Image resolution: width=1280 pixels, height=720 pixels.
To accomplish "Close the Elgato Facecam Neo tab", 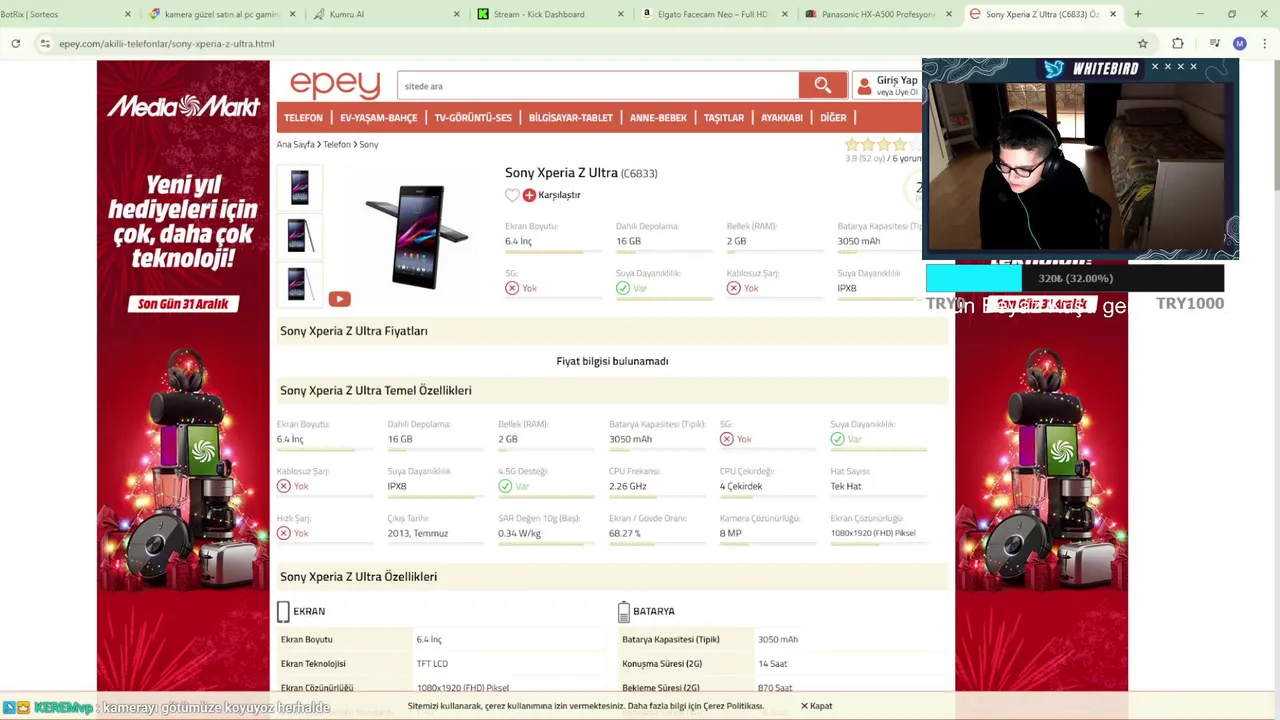I will (x=785, y=14).
